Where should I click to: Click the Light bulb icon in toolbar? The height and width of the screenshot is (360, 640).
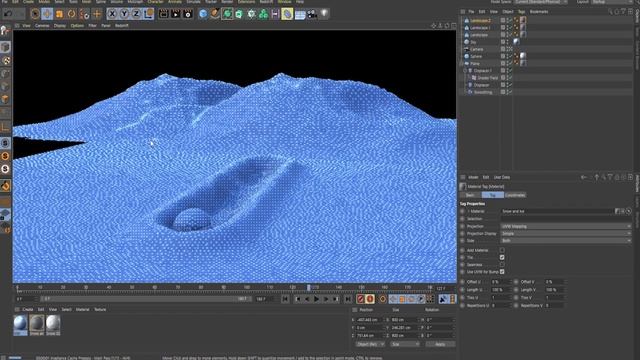click(324, 14)
